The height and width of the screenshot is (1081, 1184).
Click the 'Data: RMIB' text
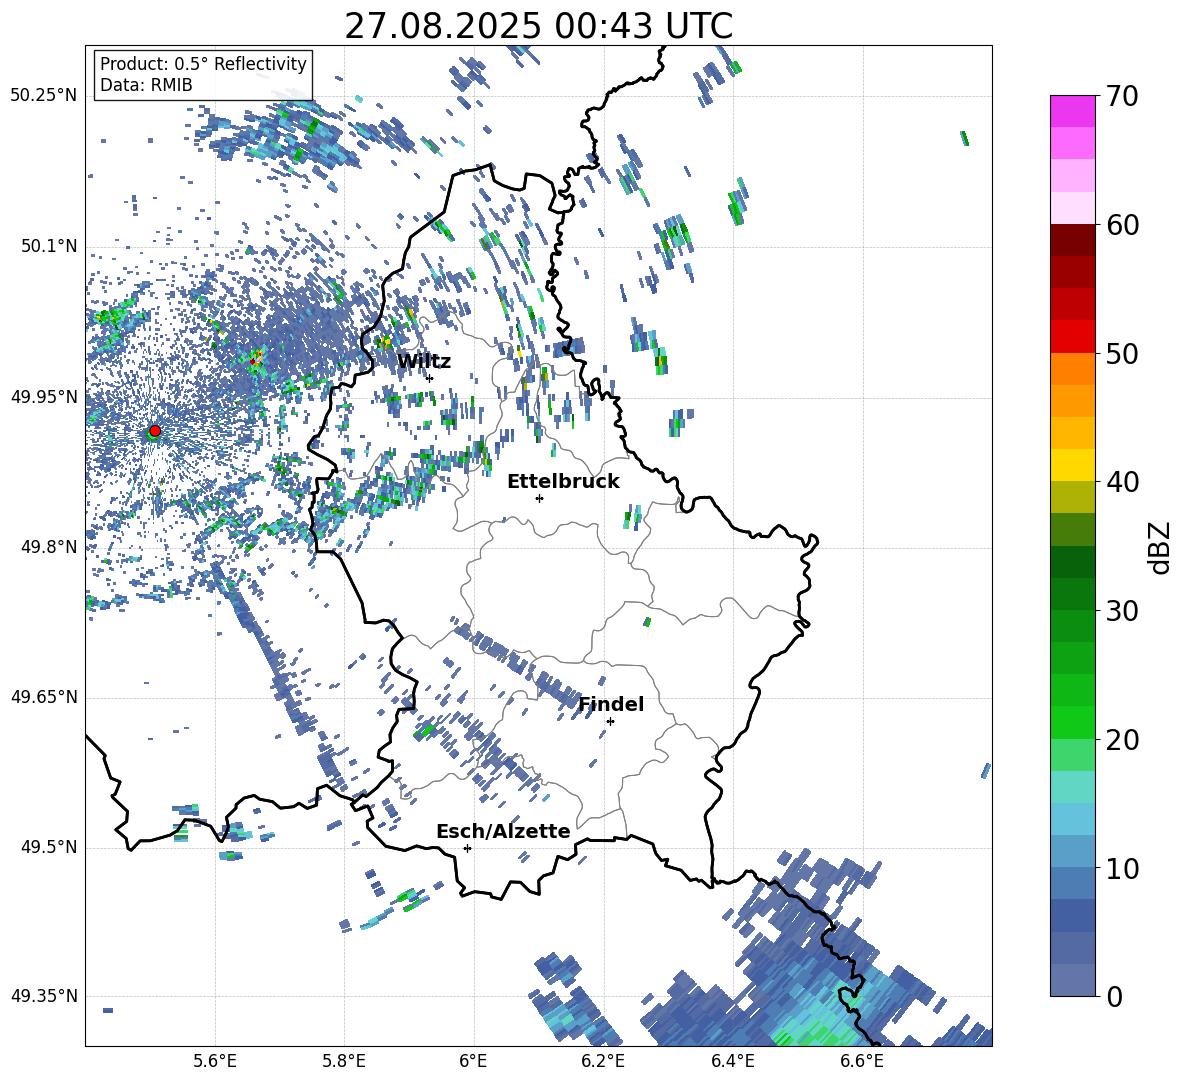146,85
